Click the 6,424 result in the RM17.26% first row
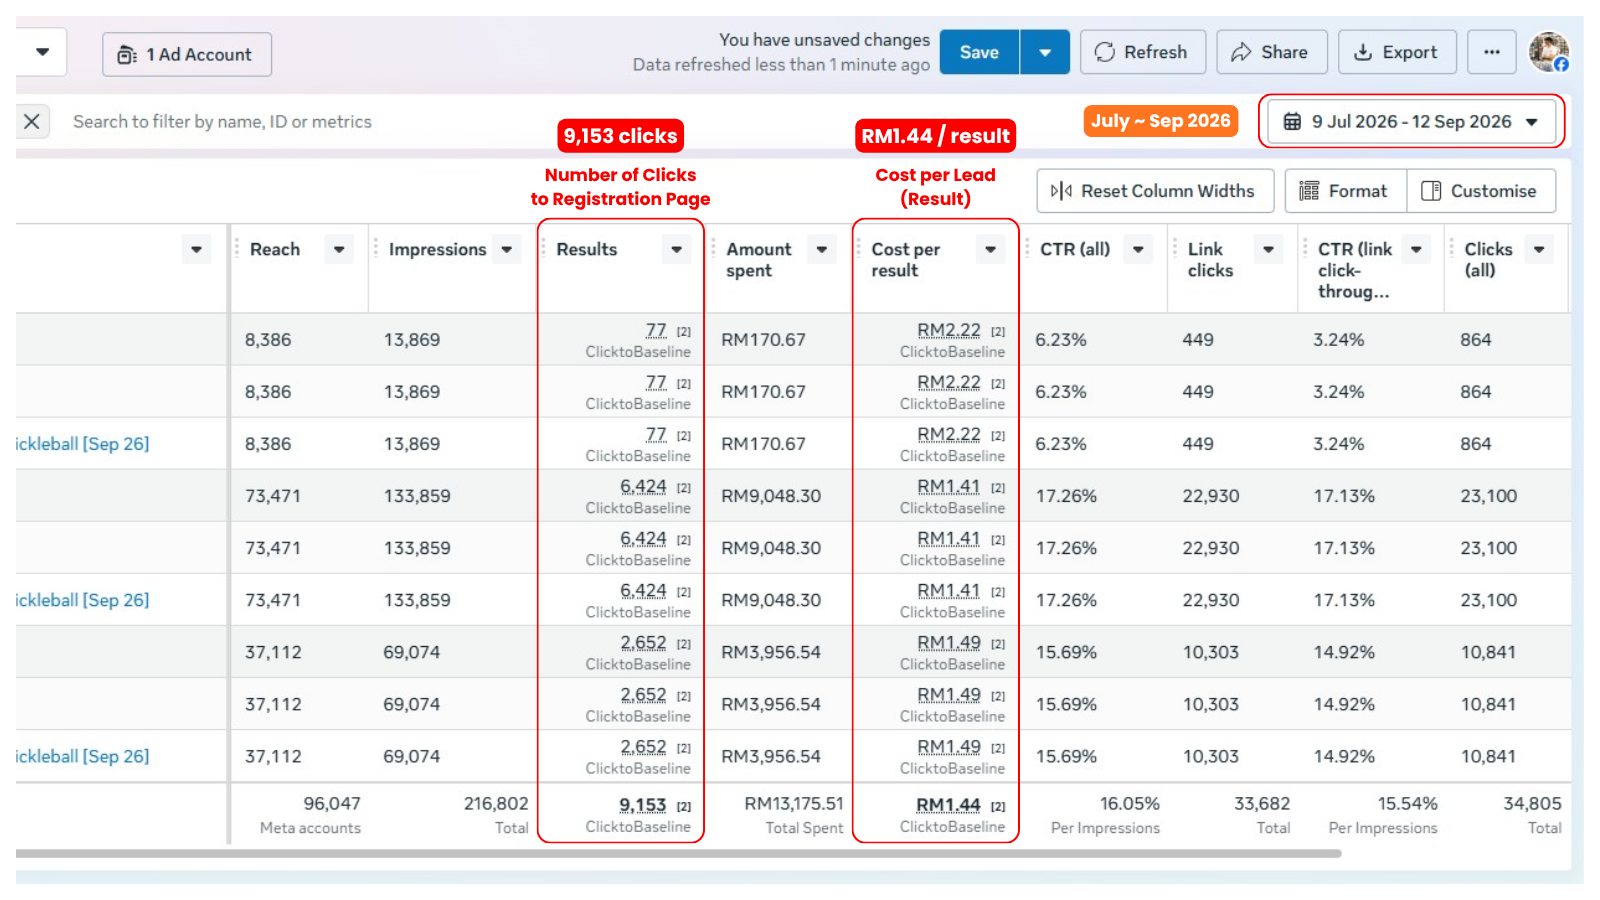This screenshot has height=900, width=1600. [x=643, y=486]
